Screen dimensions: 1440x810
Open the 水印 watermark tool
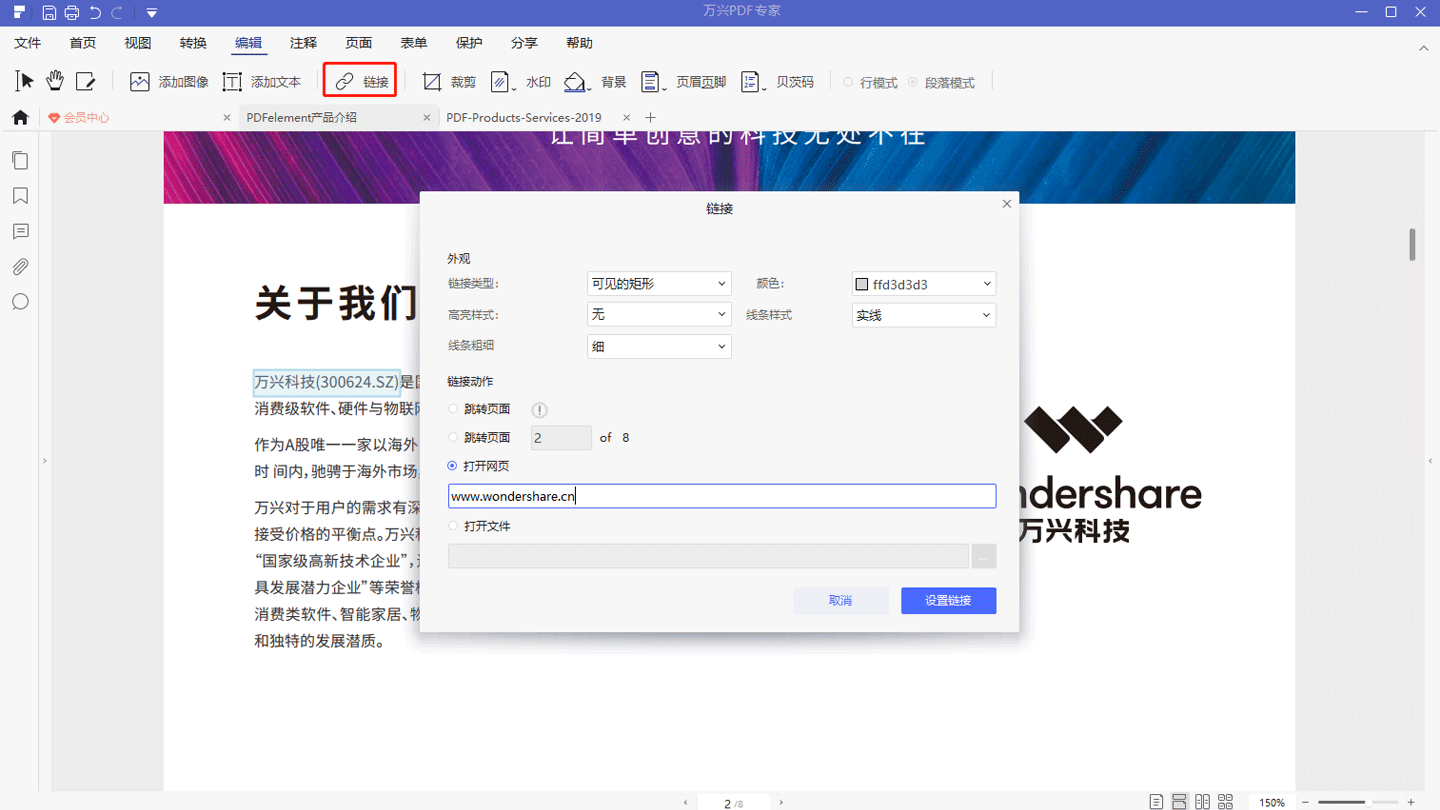(521, 82)
